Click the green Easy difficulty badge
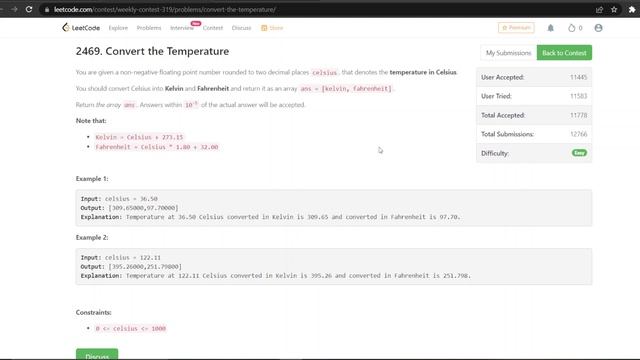This screenshot has width=640, height=360. 579,153
